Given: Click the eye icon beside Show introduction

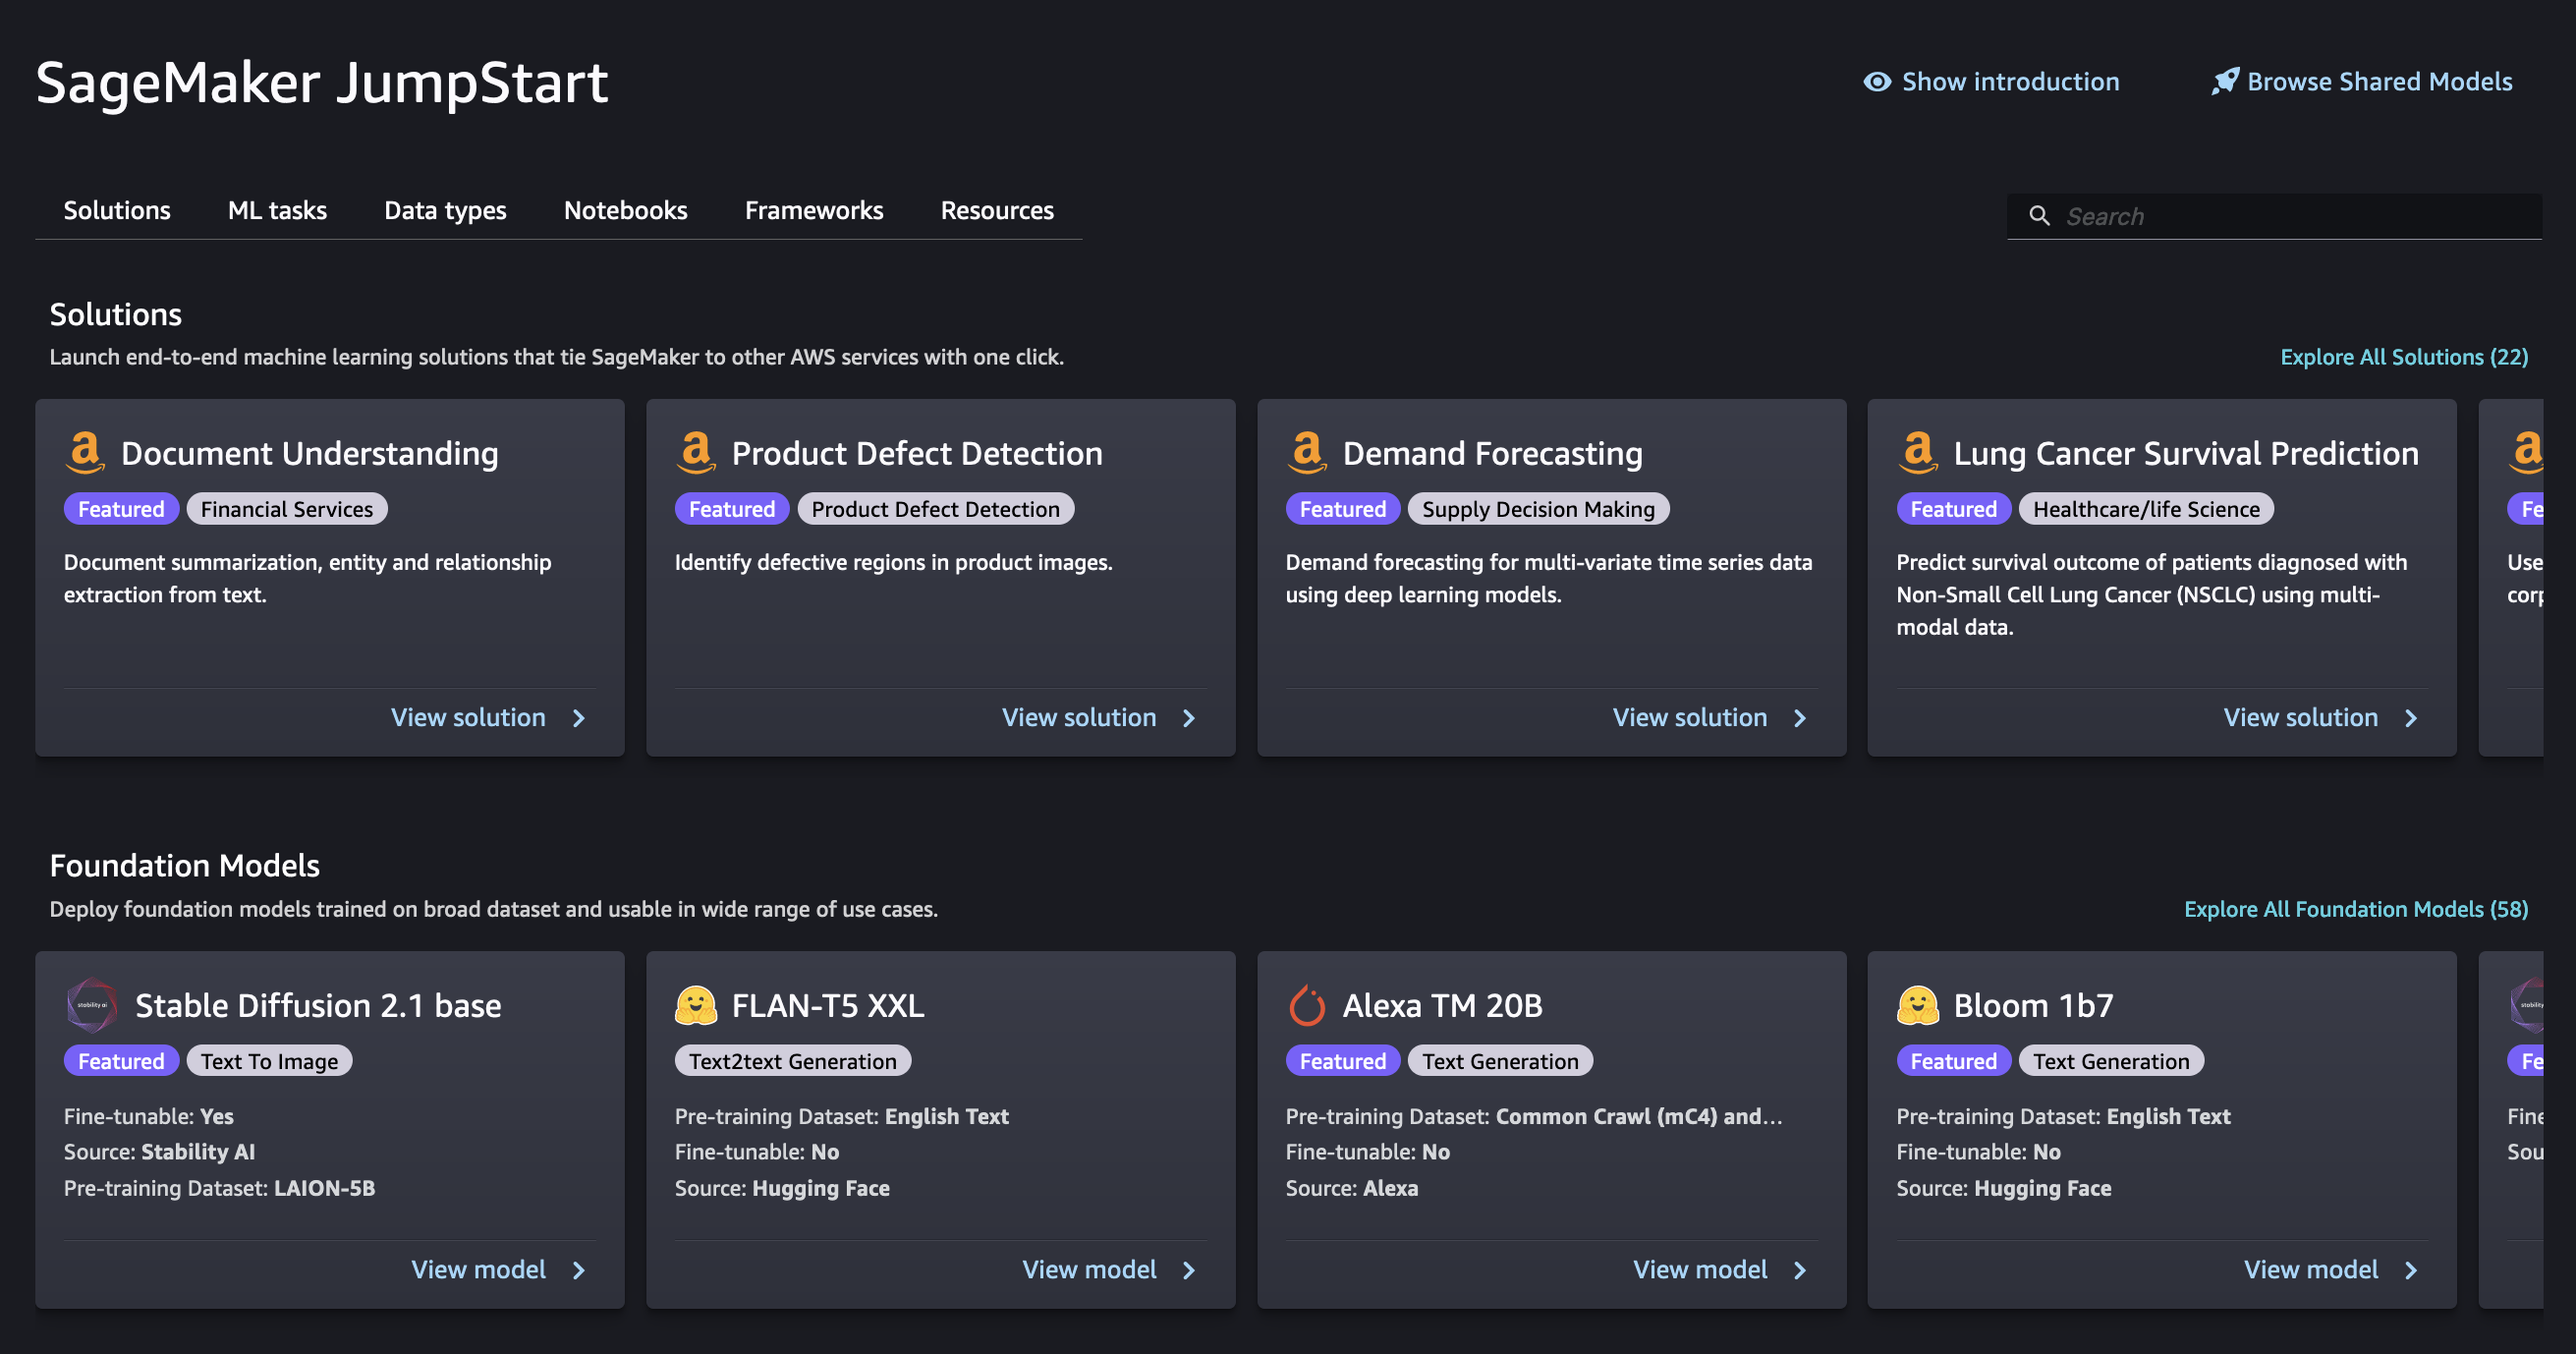Looking at the screenshot, I should pos(1877,82).
